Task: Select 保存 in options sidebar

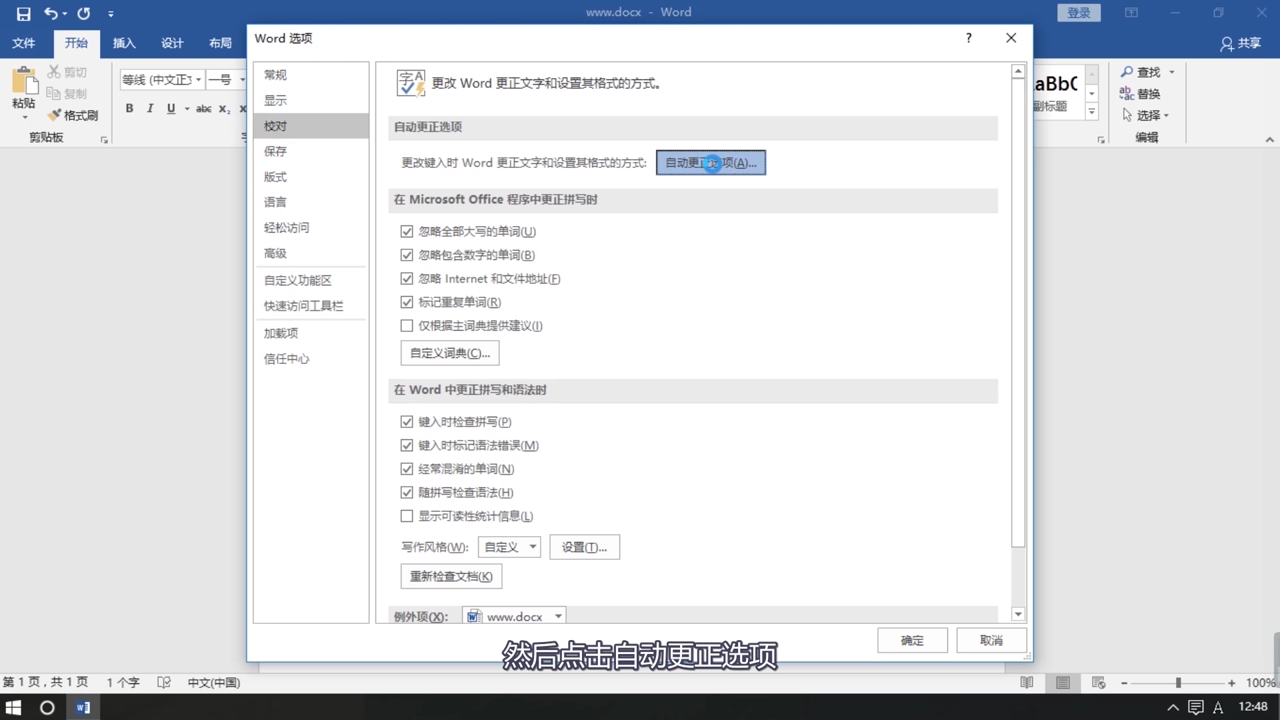Action: point(311,151)
